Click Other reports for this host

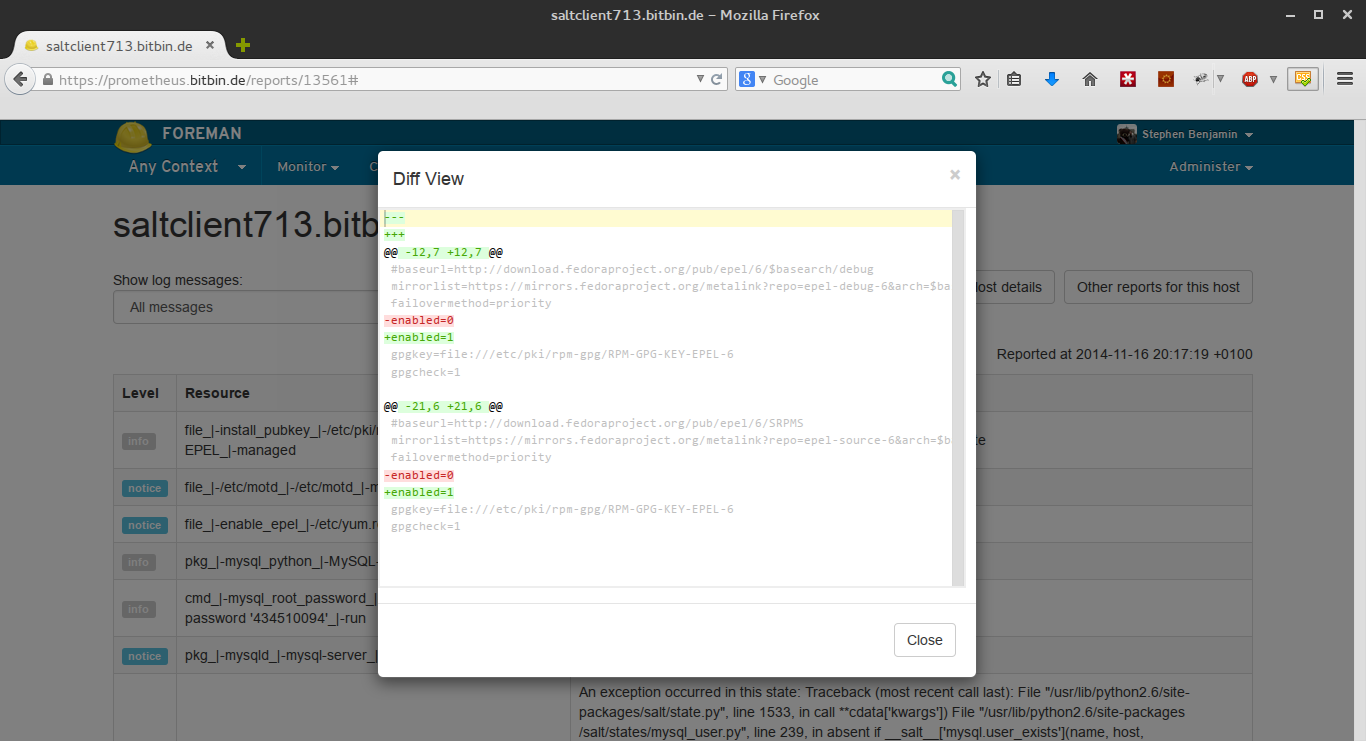click(1157, 287)
